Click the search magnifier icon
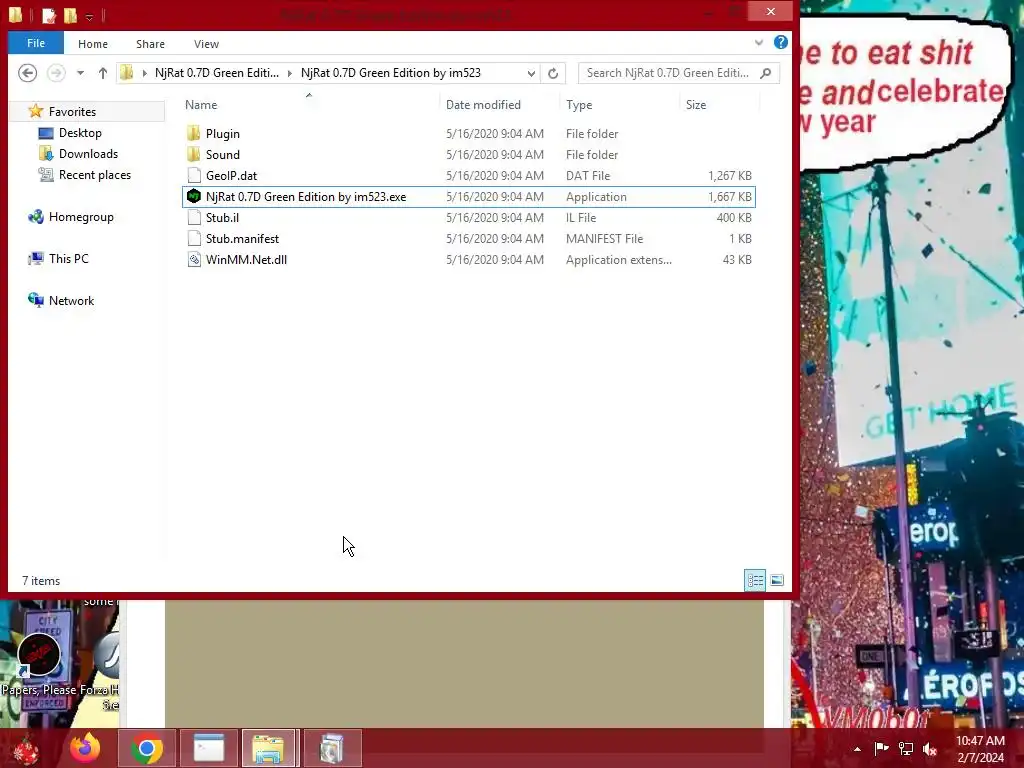1024x768 pixels. click(x=766, y=73)
